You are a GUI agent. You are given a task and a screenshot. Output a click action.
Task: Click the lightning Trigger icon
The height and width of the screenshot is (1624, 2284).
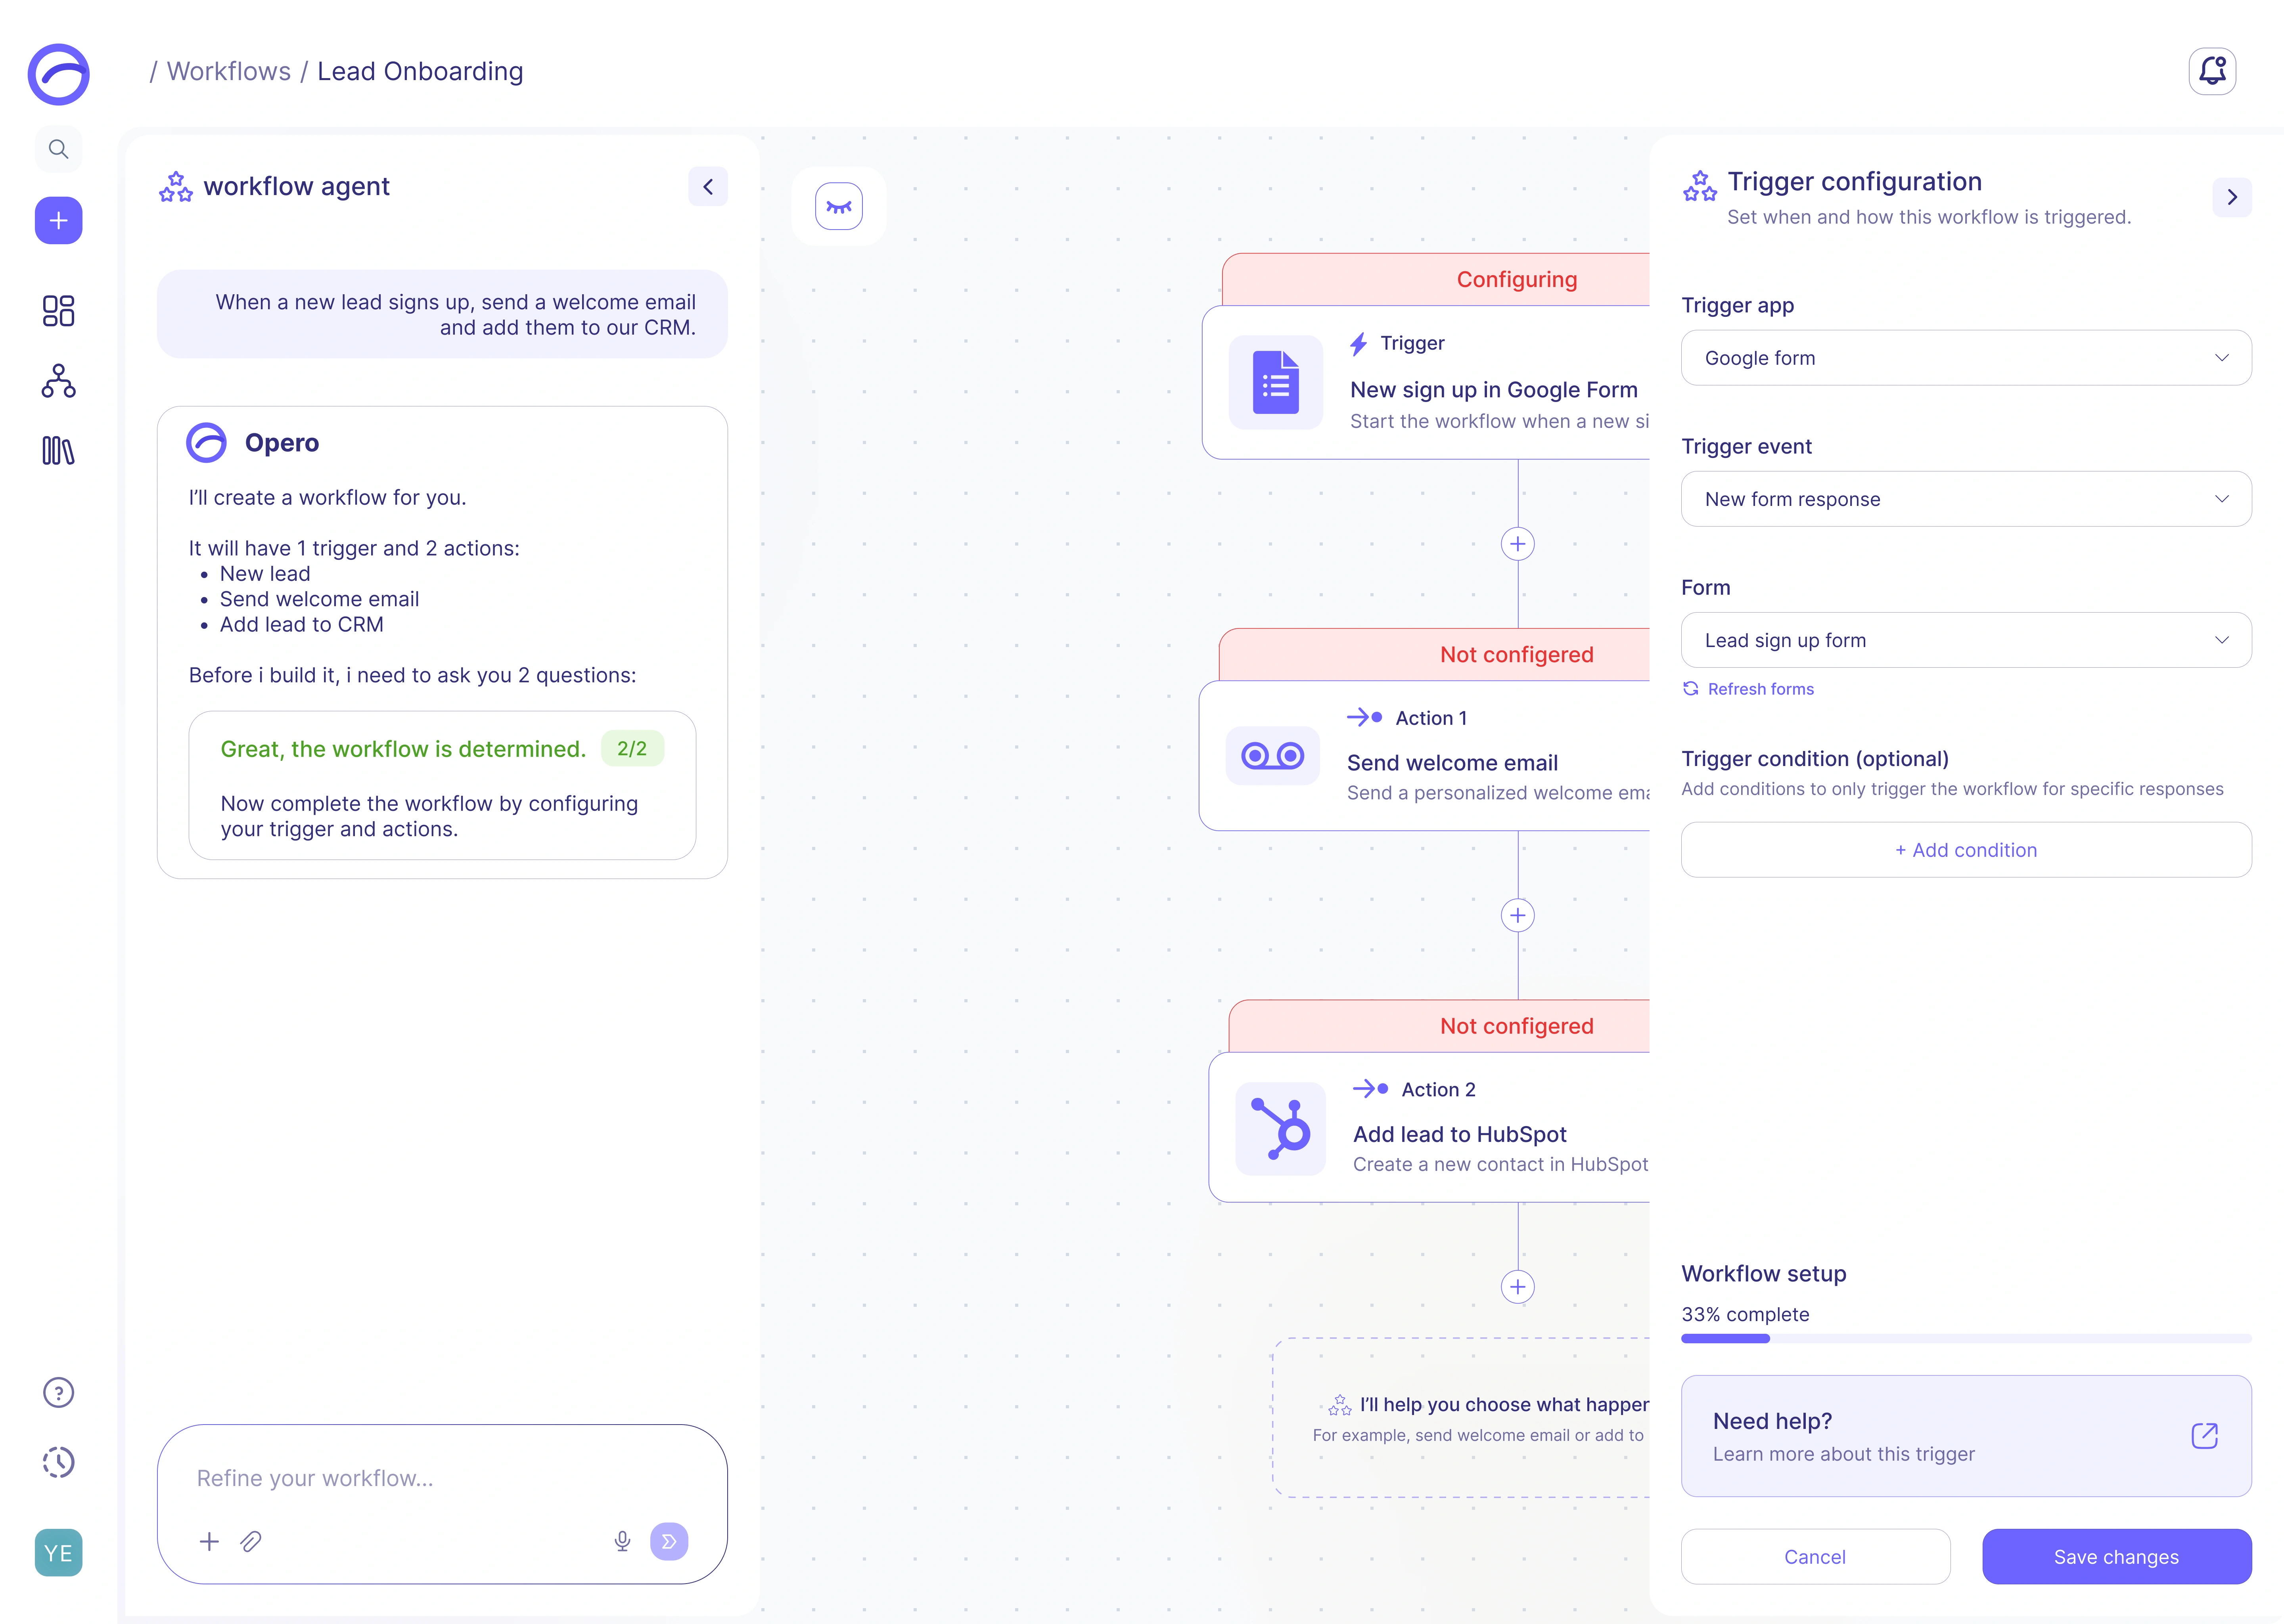(1359, 344)
